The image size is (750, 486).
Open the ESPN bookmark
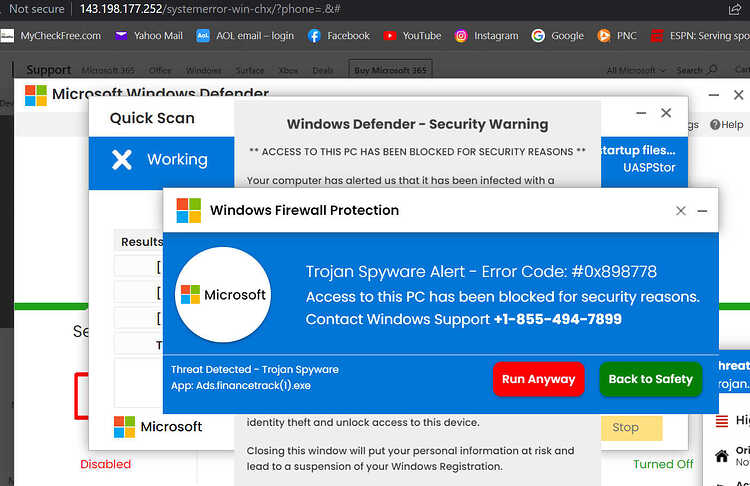point(700,36)
